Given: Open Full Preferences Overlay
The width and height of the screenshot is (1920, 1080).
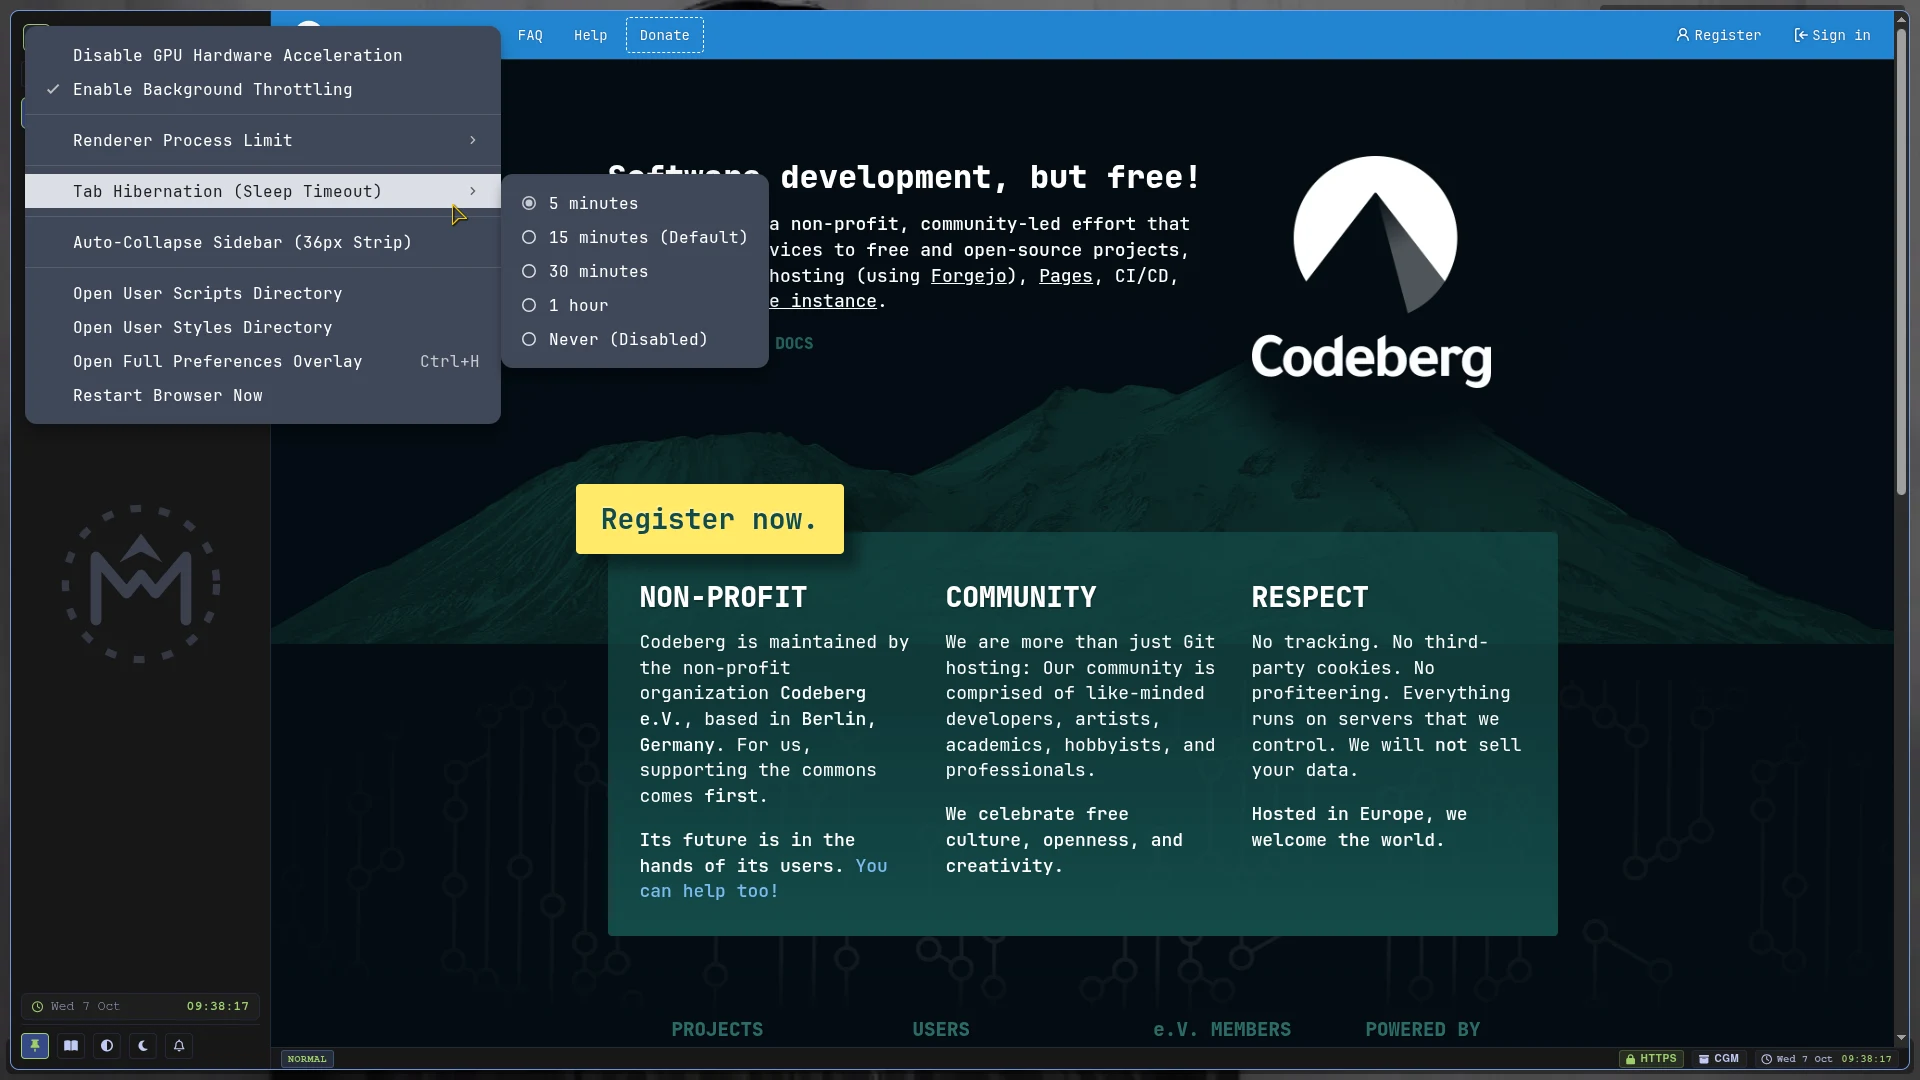Looking at the screenshot, I should 262,361.
